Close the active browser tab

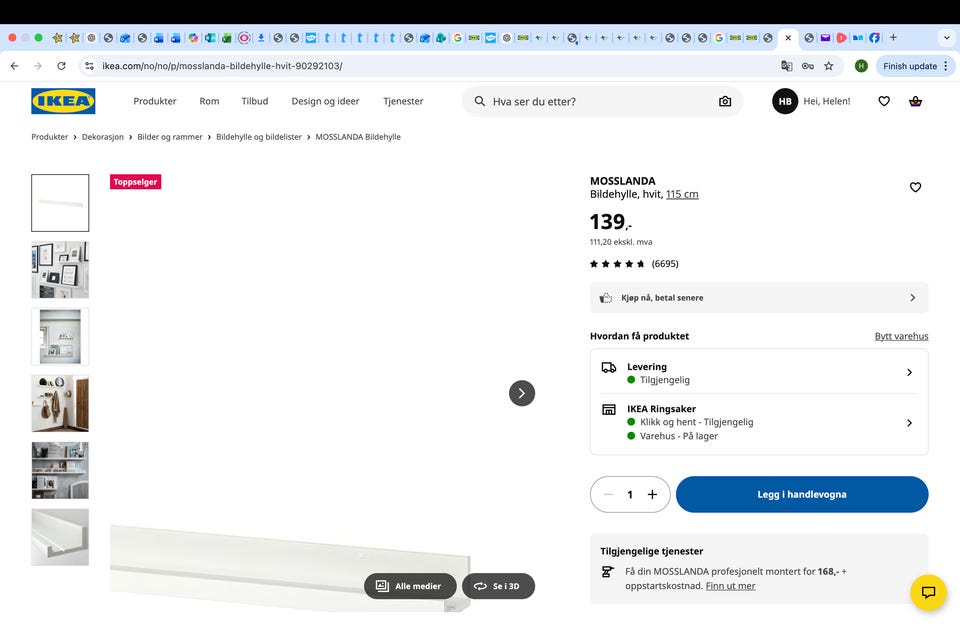click(788, 38)
